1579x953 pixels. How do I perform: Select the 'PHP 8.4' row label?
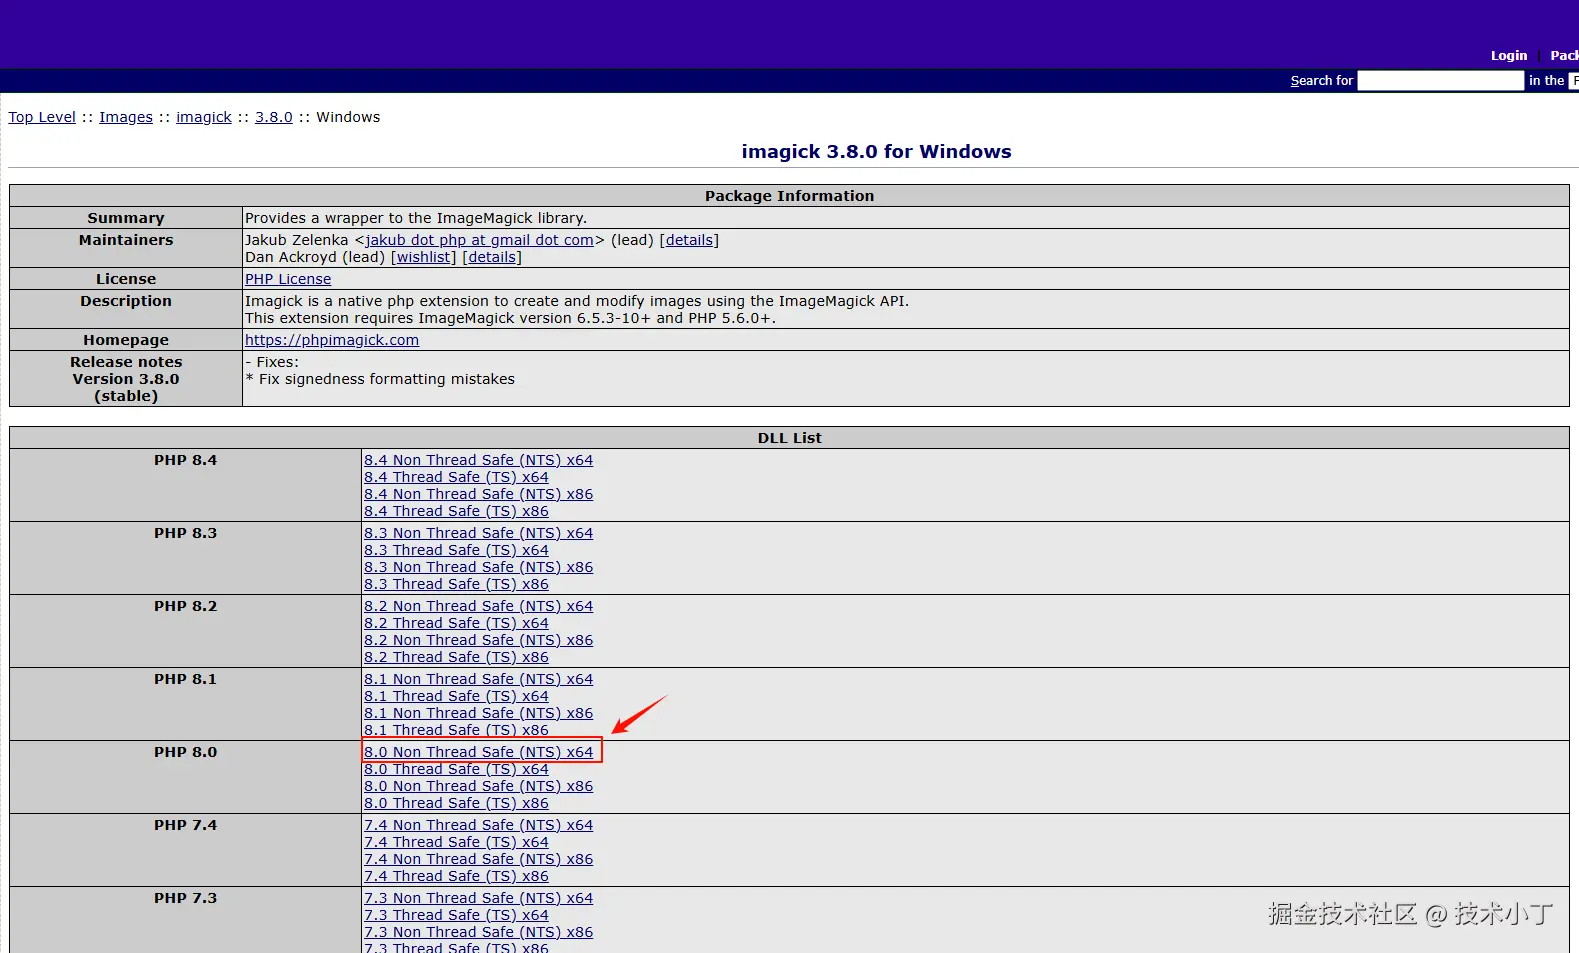pyautogui.click(x=185, y=460)
